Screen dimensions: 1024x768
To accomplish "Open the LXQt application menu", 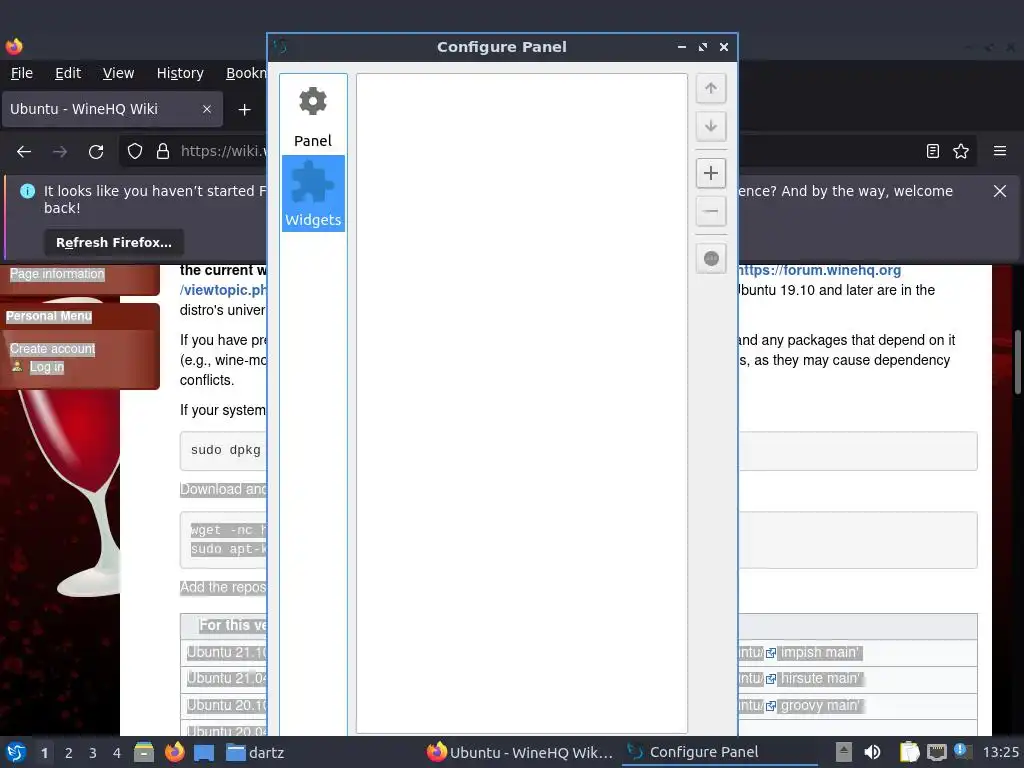I will (x=16, y=752).
